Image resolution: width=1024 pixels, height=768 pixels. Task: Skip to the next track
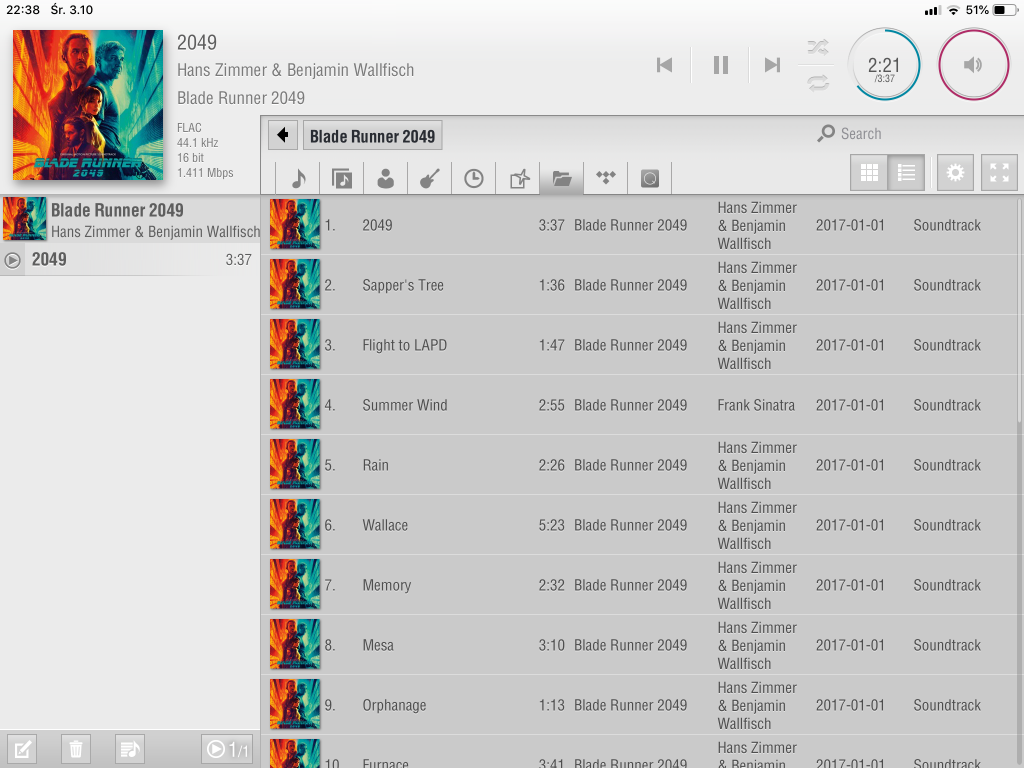point(773,65)
